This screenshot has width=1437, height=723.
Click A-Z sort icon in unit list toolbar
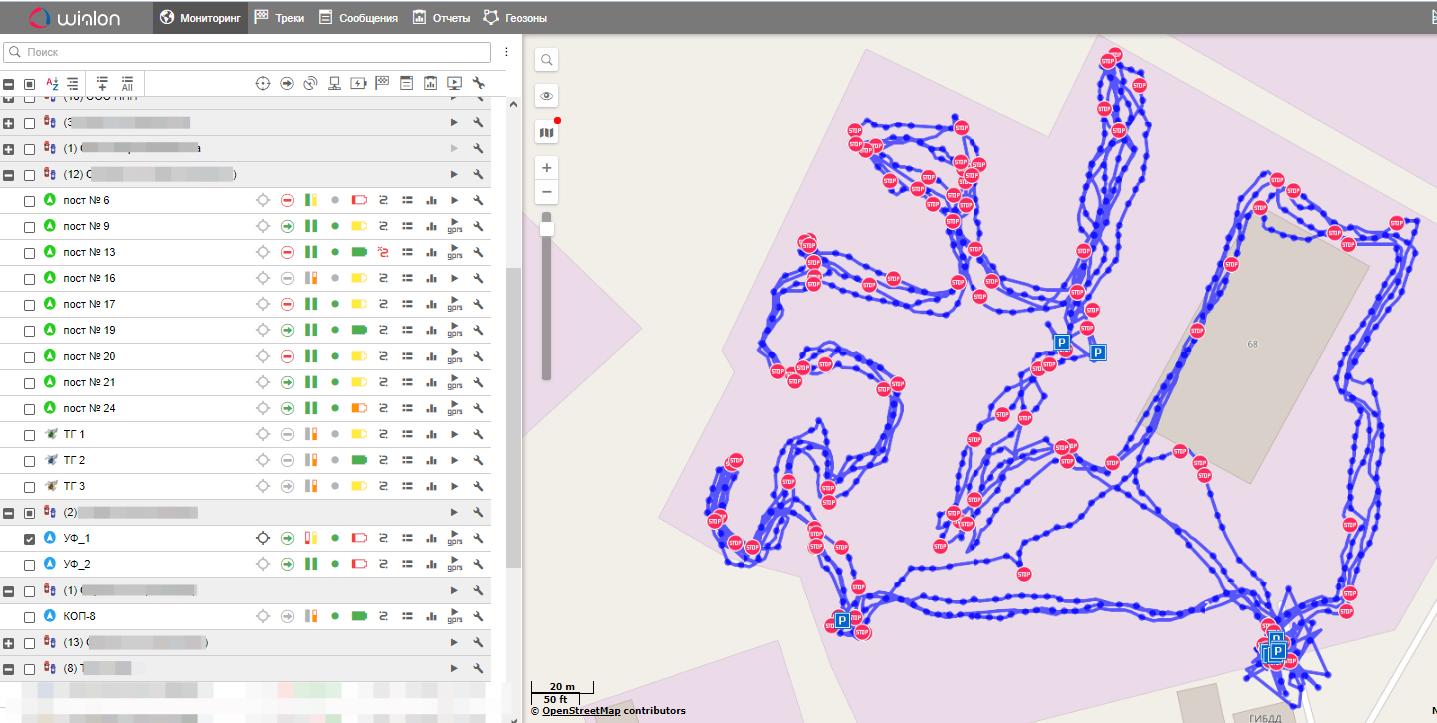tap(52, 84)
